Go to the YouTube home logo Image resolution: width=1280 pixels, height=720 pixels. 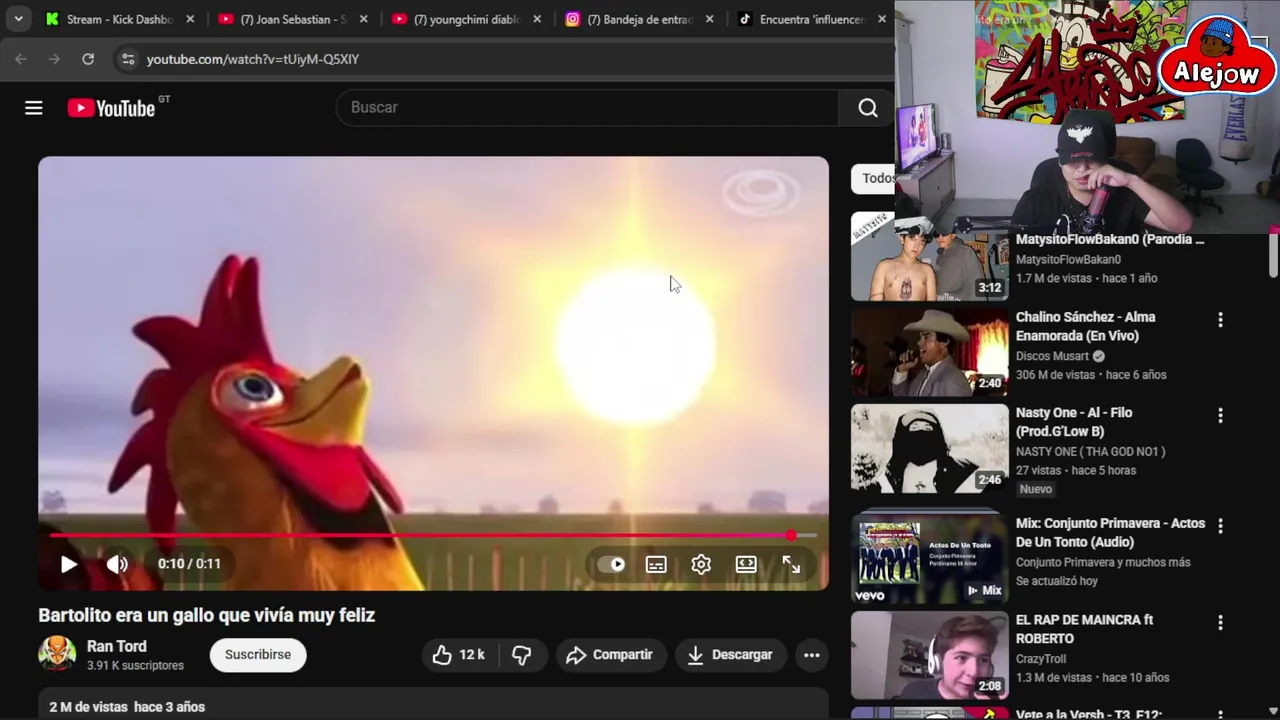[111, 108]
